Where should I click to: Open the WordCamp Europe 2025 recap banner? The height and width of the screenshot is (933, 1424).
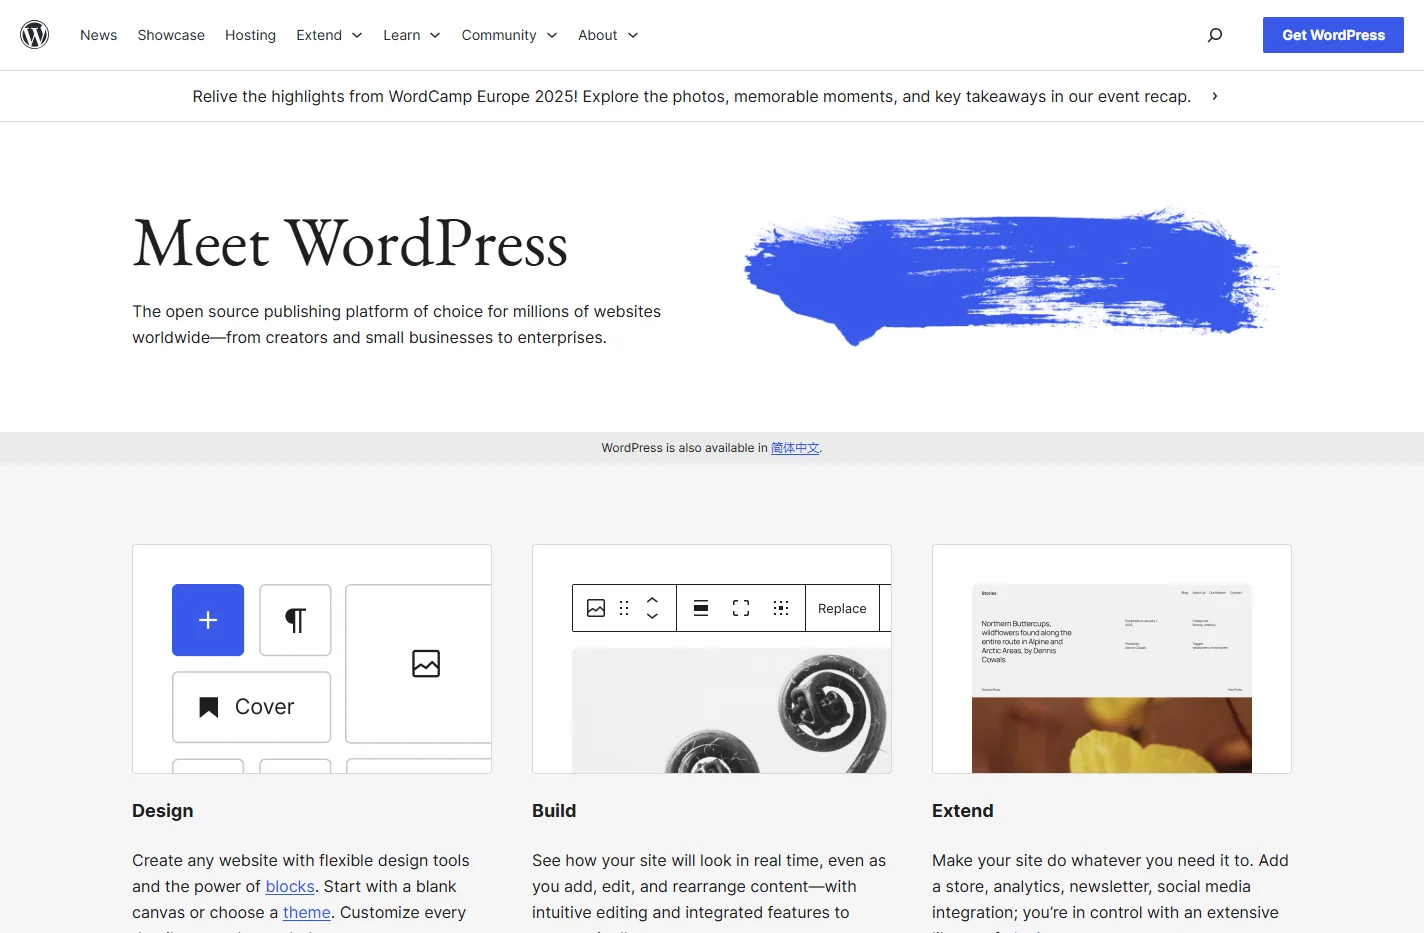[692, 96]
